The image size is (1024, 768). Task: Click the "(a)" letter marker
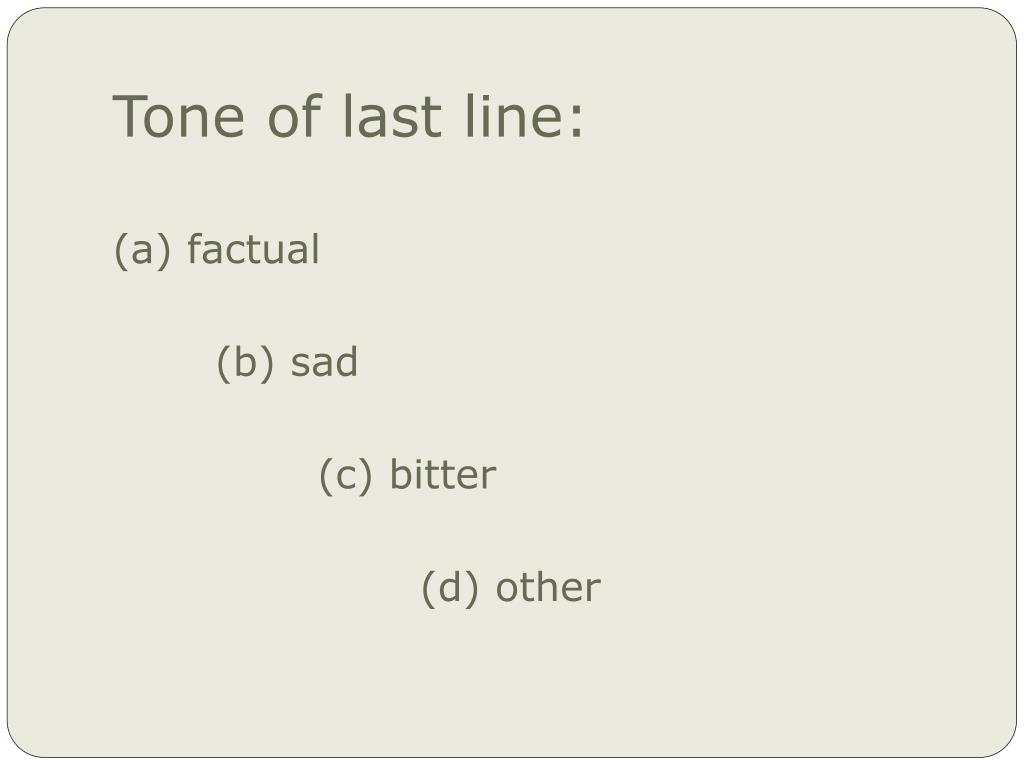(x=142, y=250)
